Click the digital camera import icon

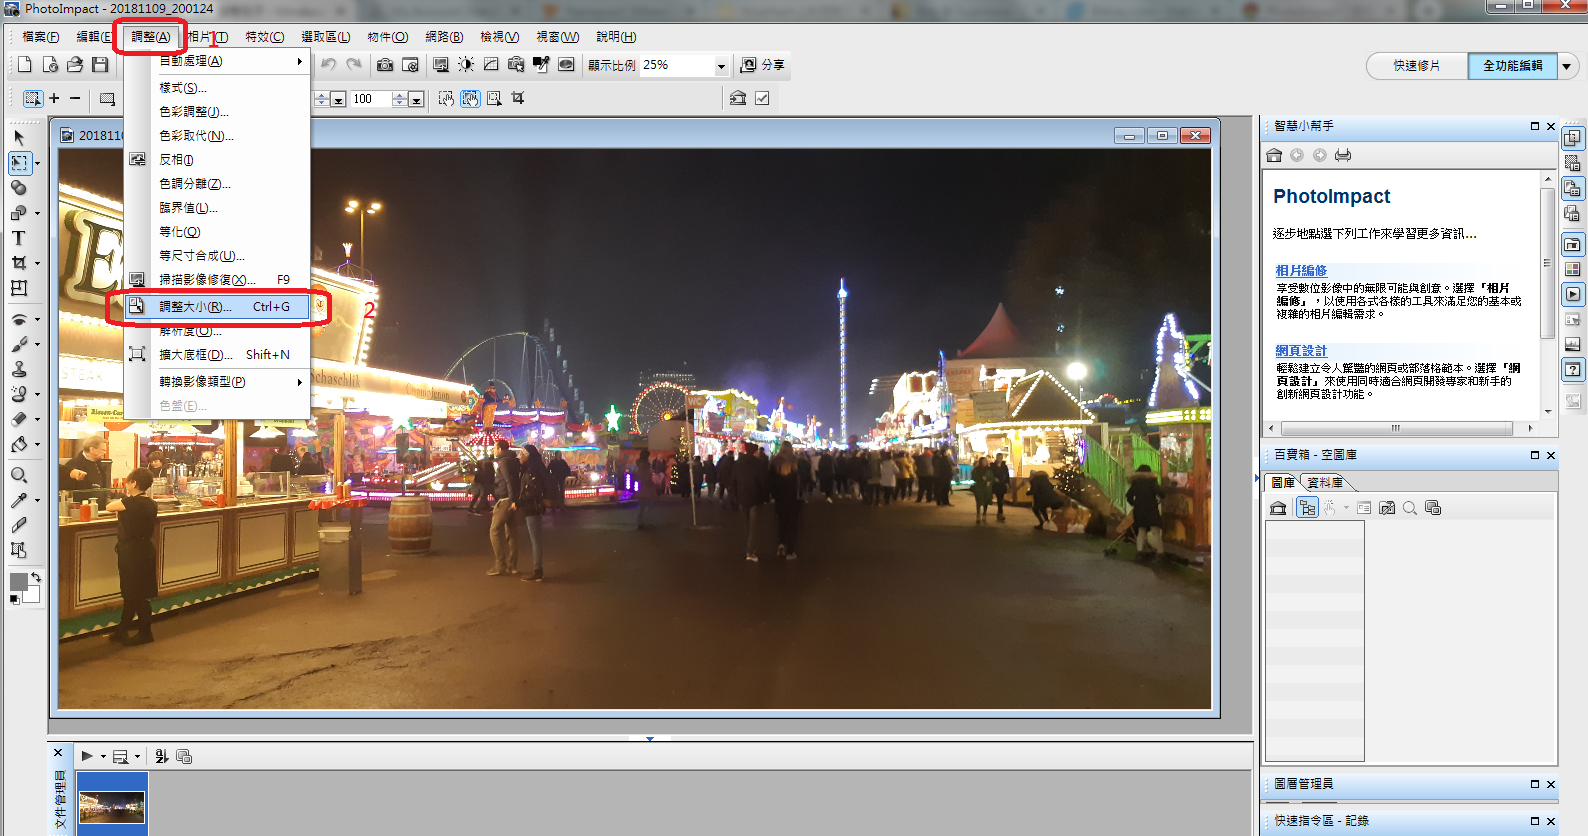[385, 65]
